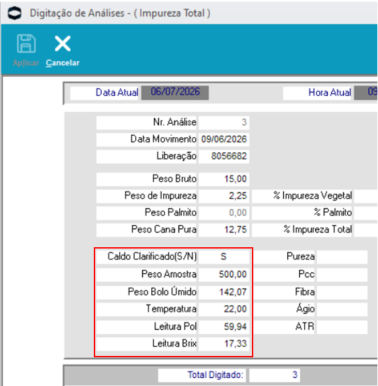This screenshot has height=386, width=378.
Task: Click the Temperatura field 22,00
Action: [x=224, y=309]
